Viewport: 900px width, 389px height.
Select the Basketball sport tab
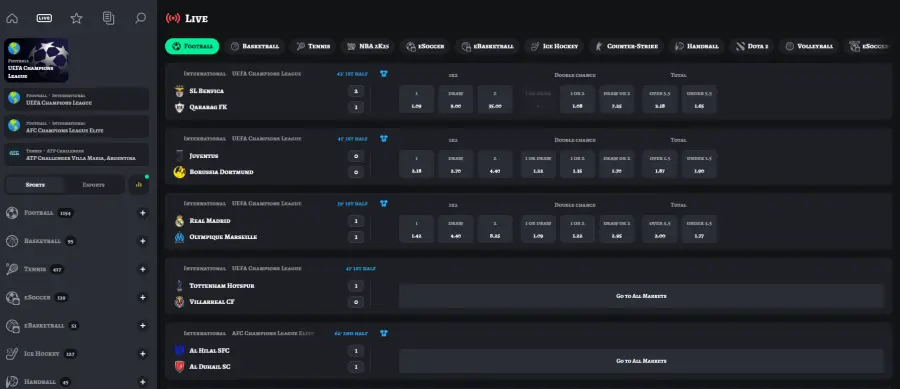pyautogui.click(x=255, y=46)
